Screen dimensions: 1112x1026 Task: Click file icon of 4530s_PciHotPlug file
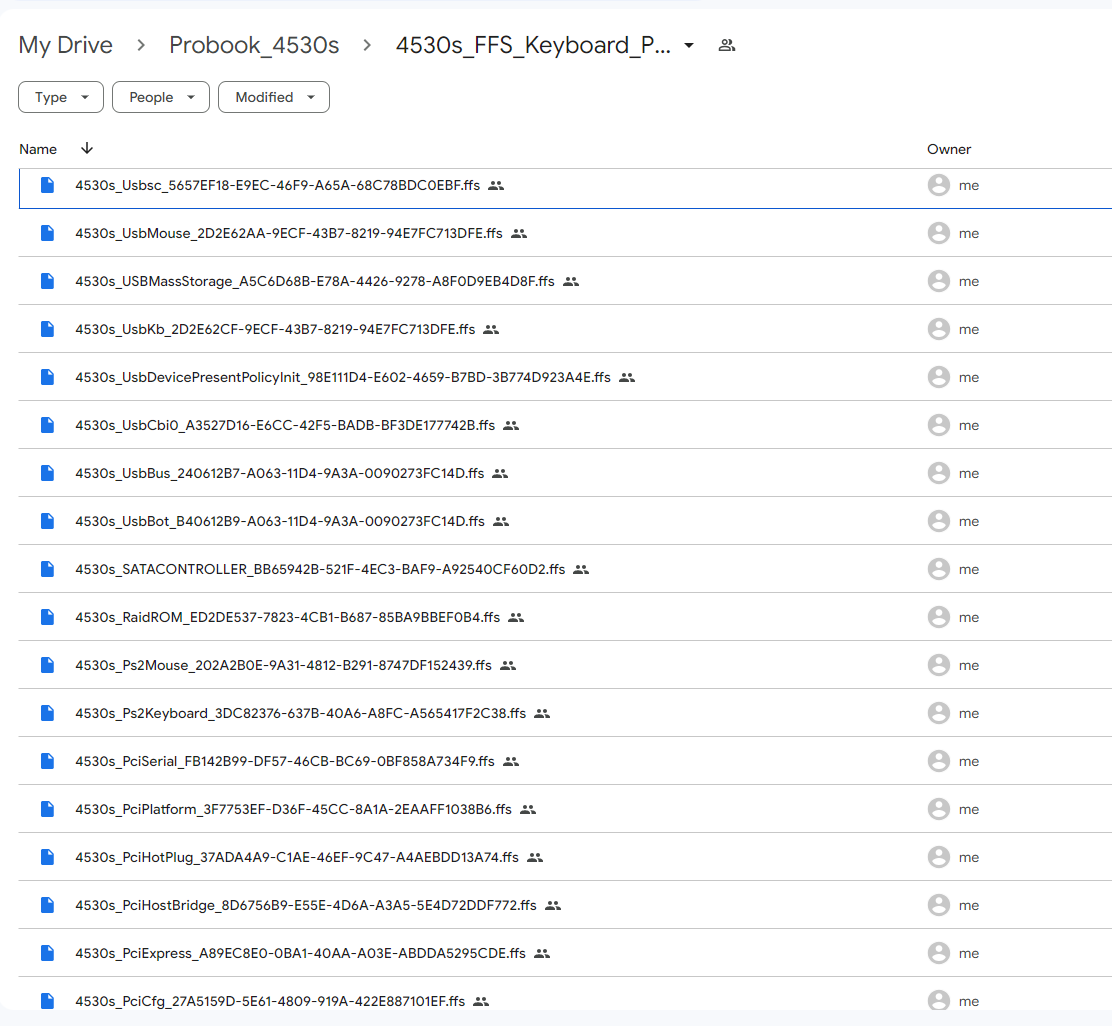click(x=48, y=857)
